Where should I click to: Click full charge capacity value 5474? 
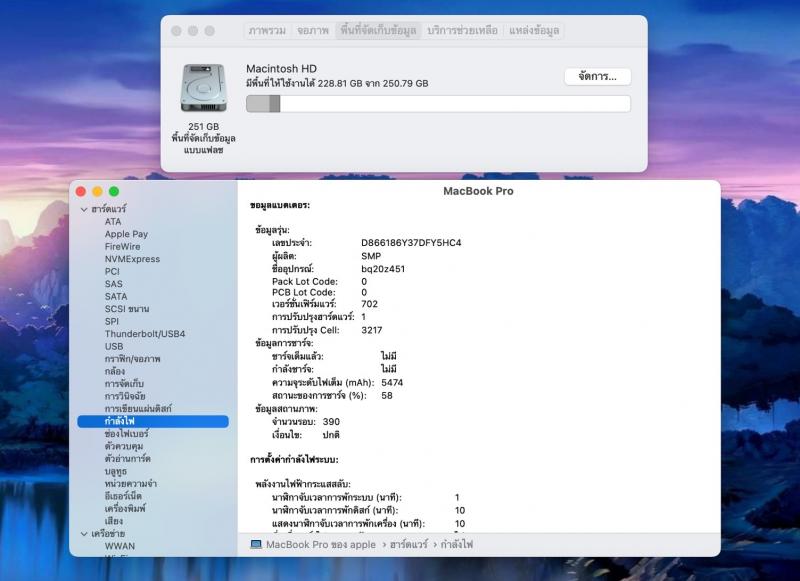[x=392, y=383]
